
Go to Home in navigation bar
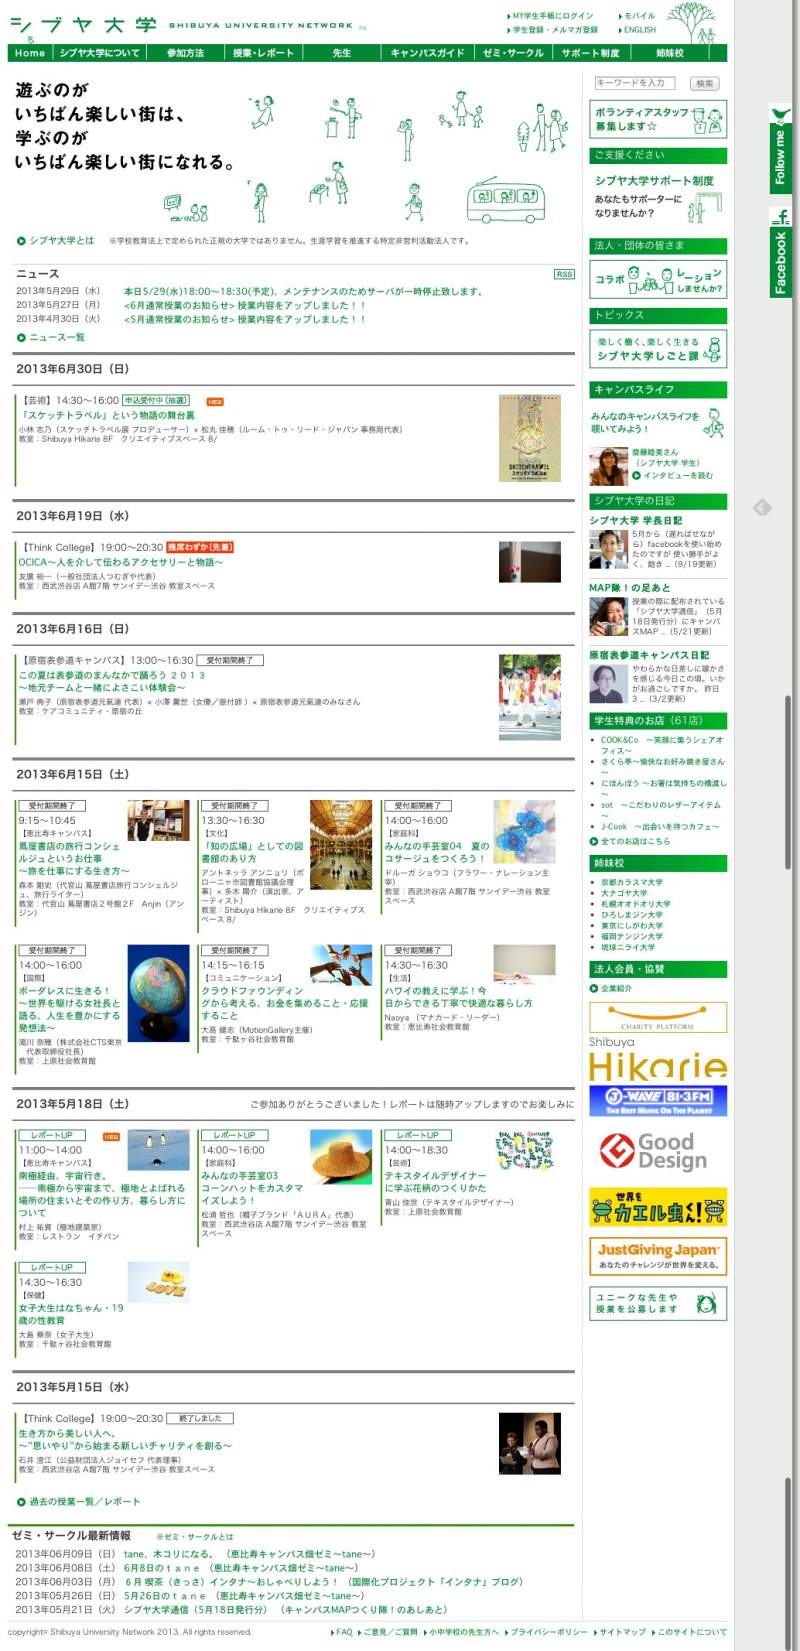(x=30, y=53)
